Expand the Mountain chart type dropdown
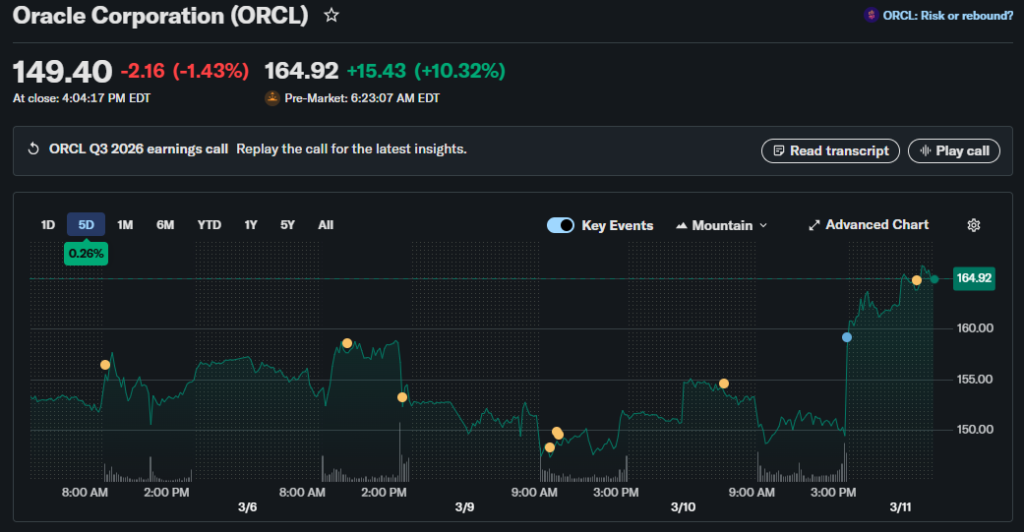Viewport: 1024px width, 532px height. pos(722,225)
